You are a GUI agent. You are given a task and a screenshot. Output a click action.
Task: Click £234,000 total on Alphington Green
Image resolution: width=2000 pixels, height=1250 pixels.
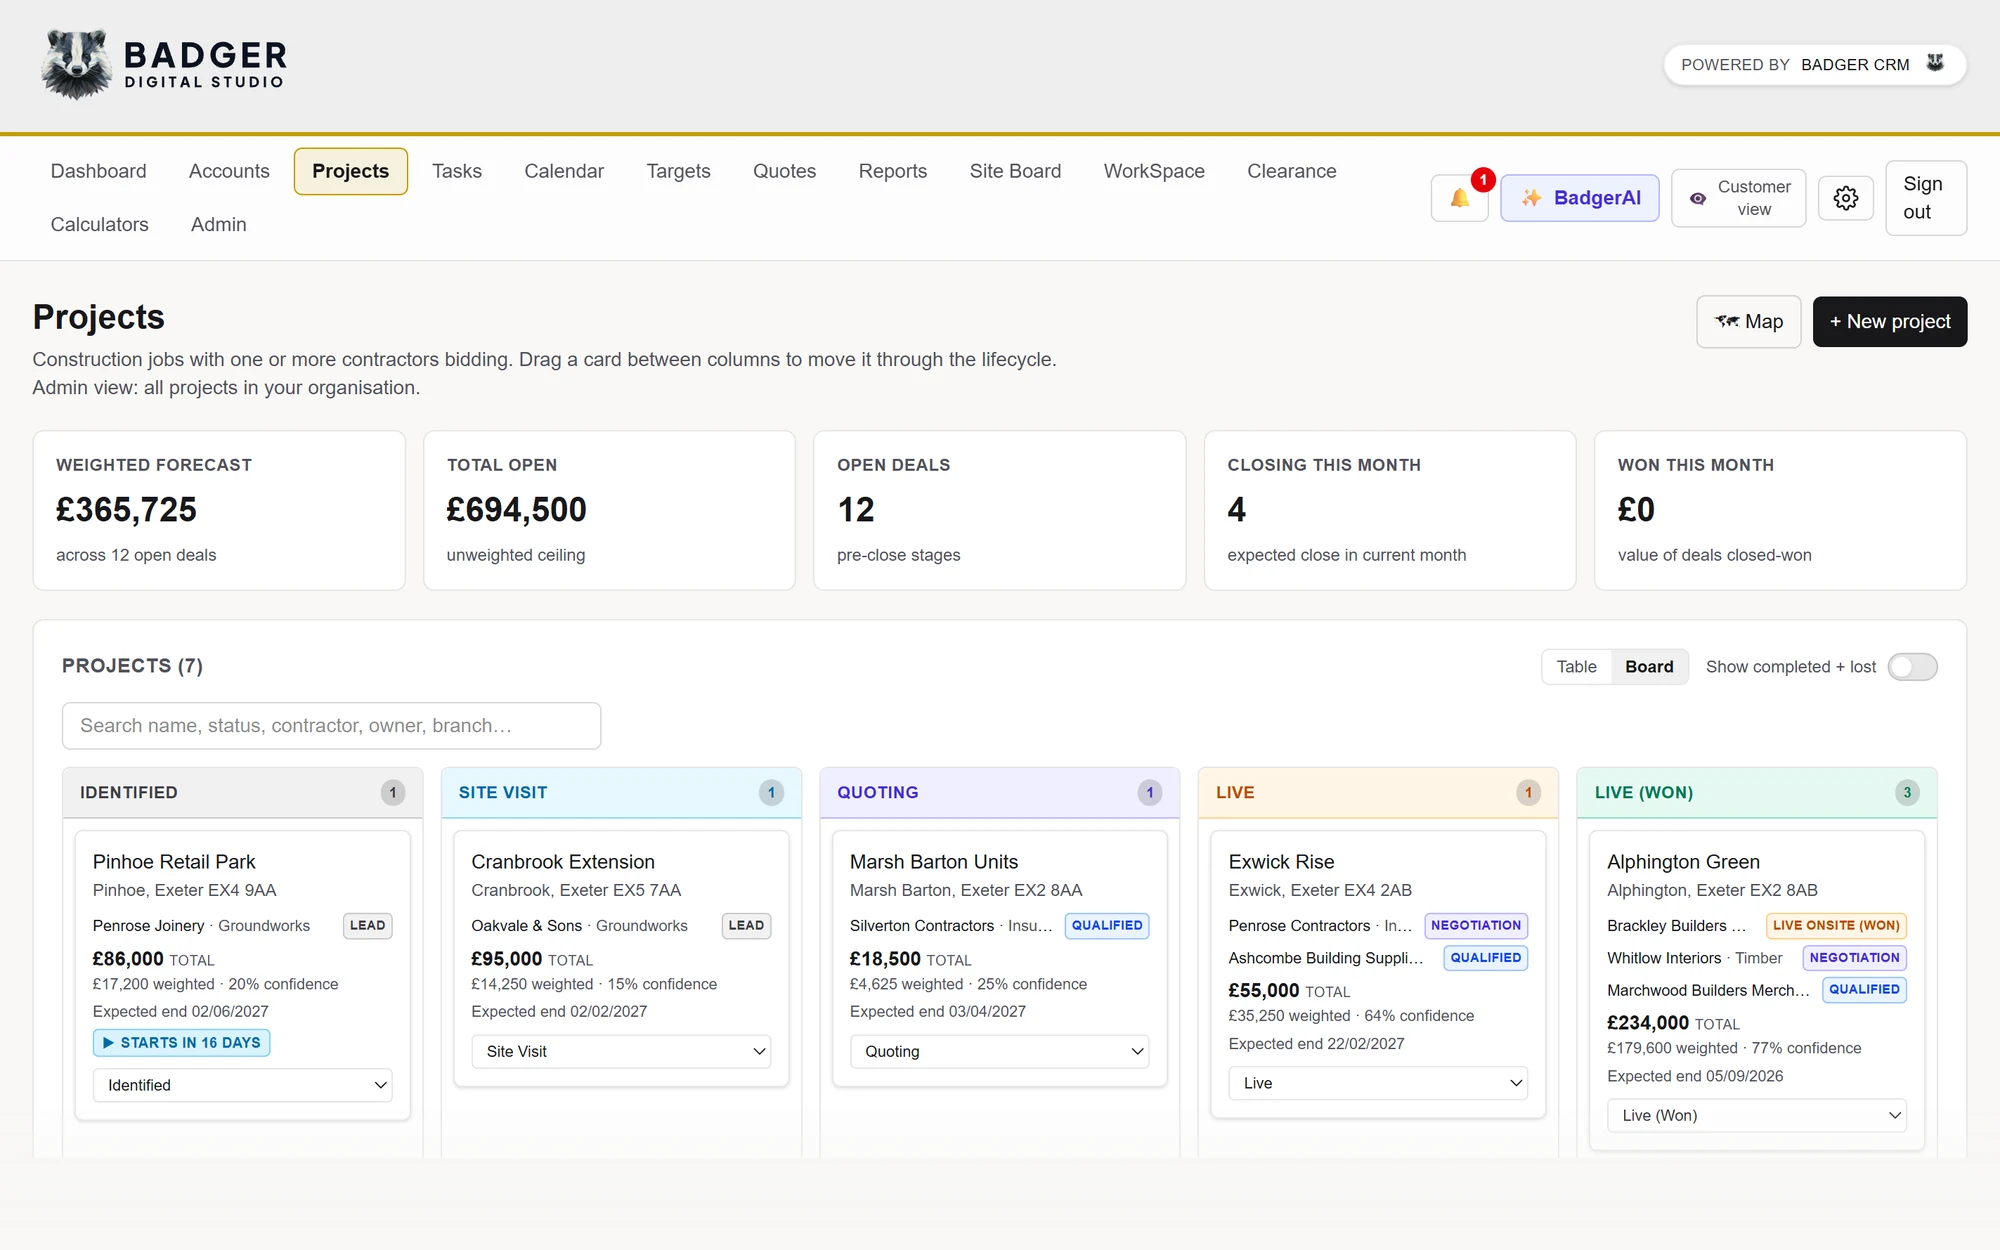click(1648, 1023)
